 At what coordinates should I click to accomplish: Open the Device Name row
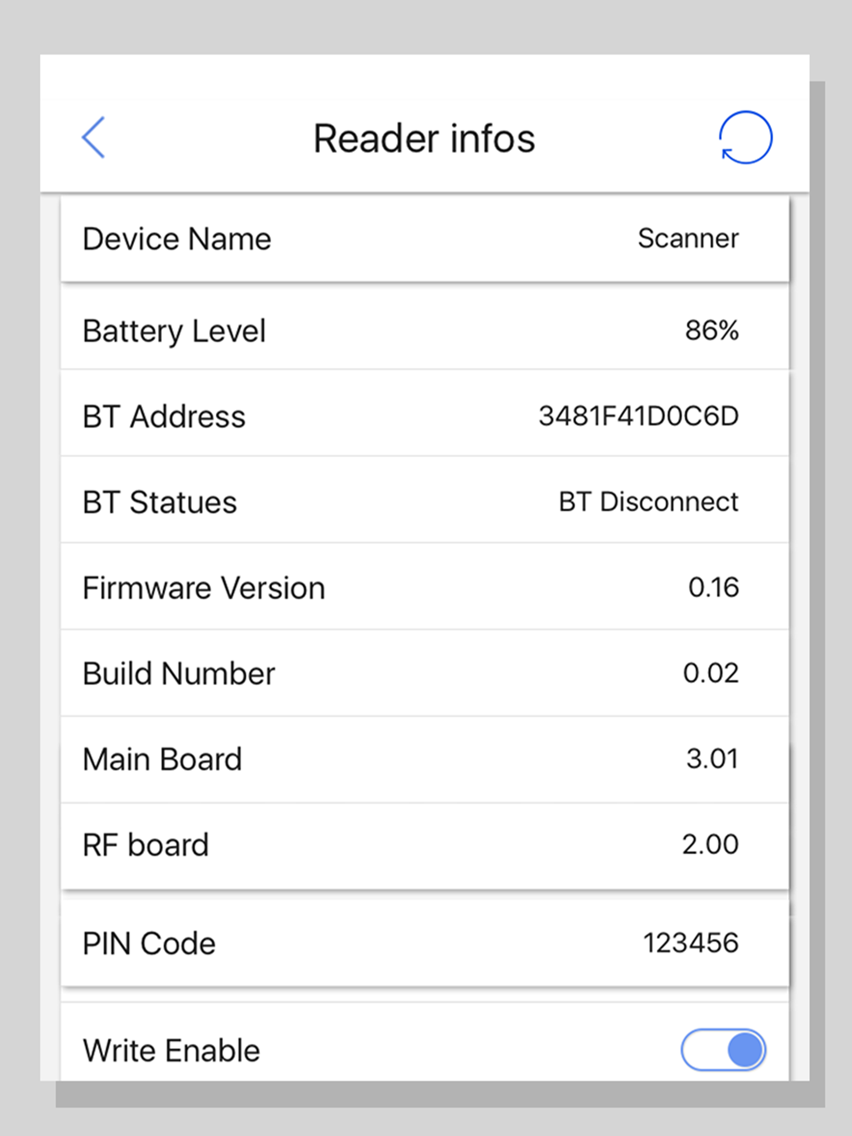click(425, 238)
